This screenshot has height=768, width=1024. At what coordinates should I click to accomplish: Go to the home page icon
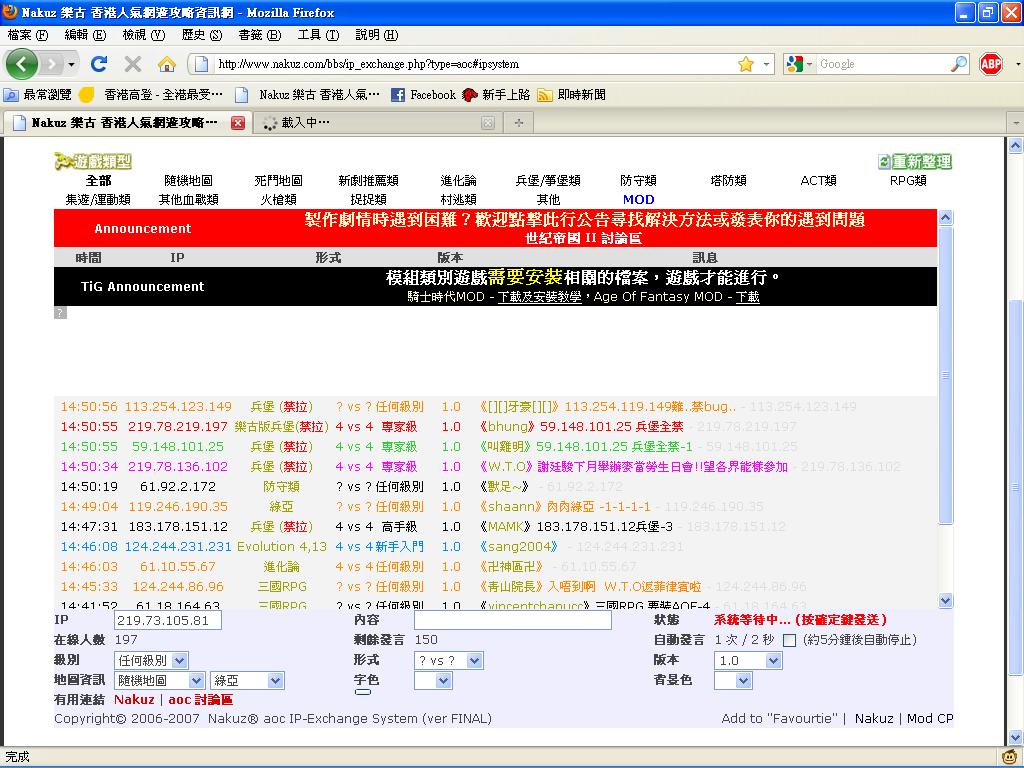(166, 64)
